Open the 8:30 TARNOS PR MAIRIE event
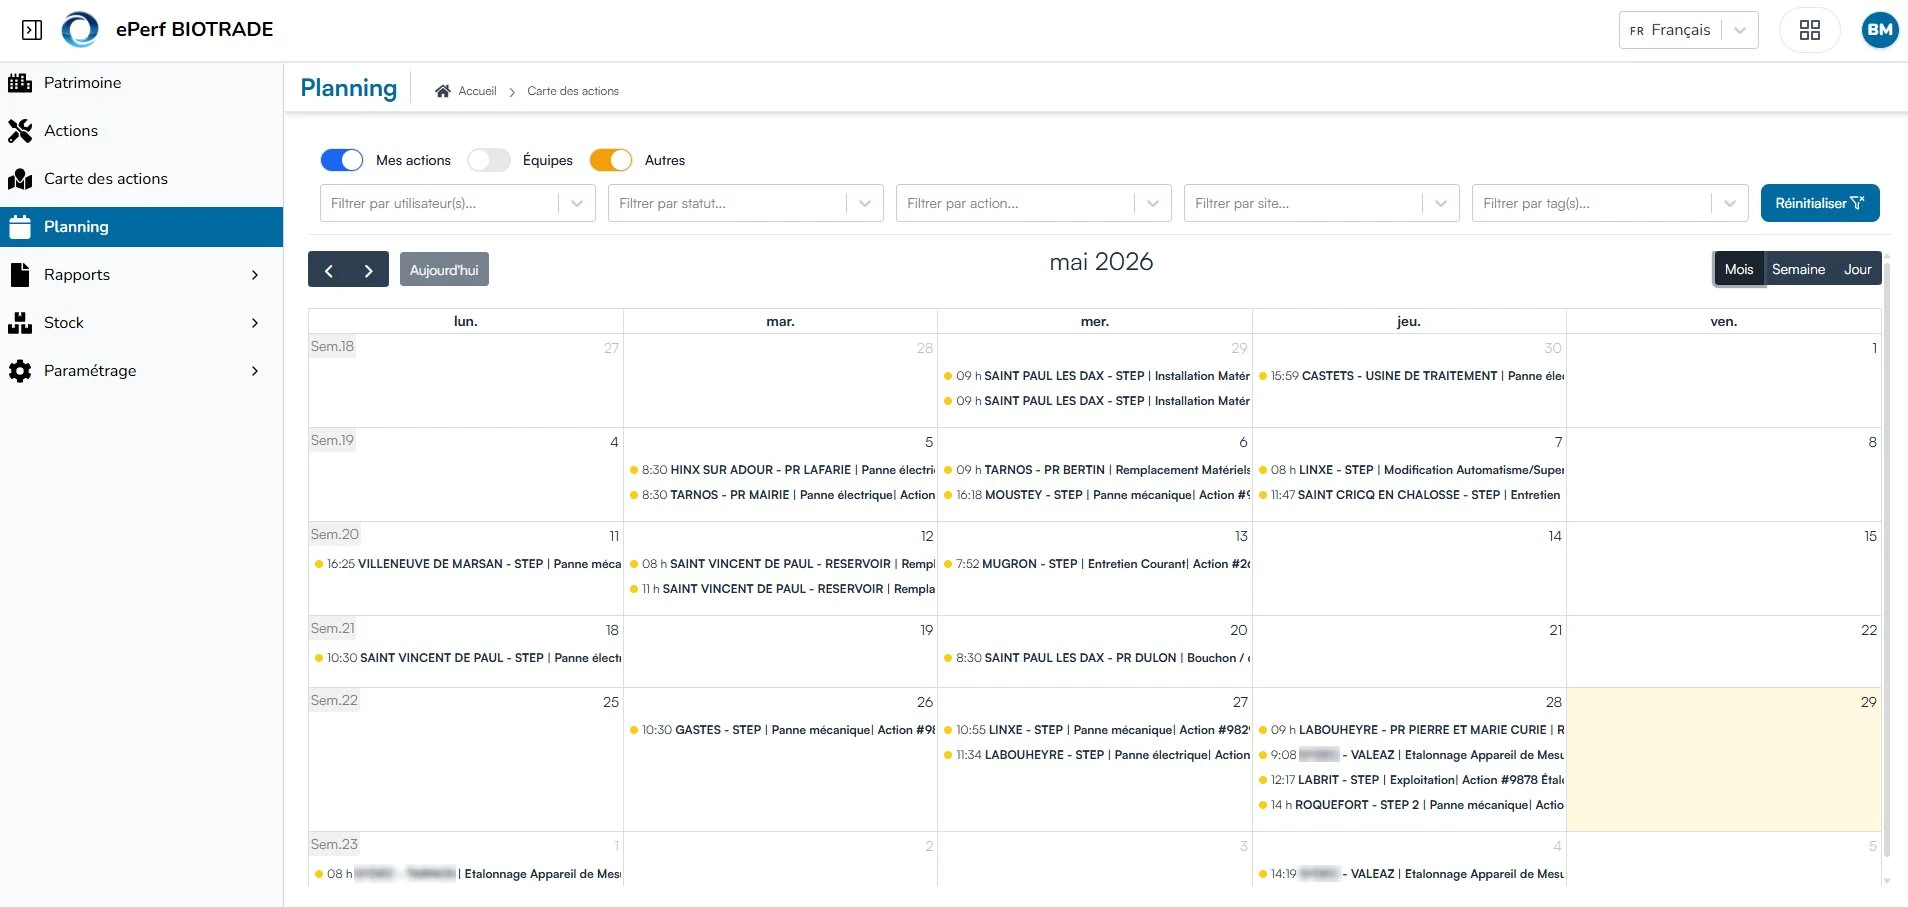1908x907 pixels. click(781, 495)
